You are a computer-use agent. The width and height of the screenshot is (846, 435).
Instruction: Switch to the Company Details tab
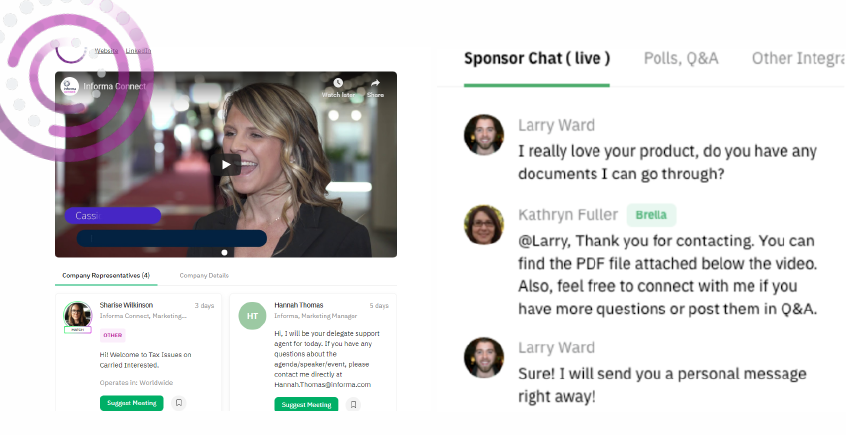click(204, 275)
